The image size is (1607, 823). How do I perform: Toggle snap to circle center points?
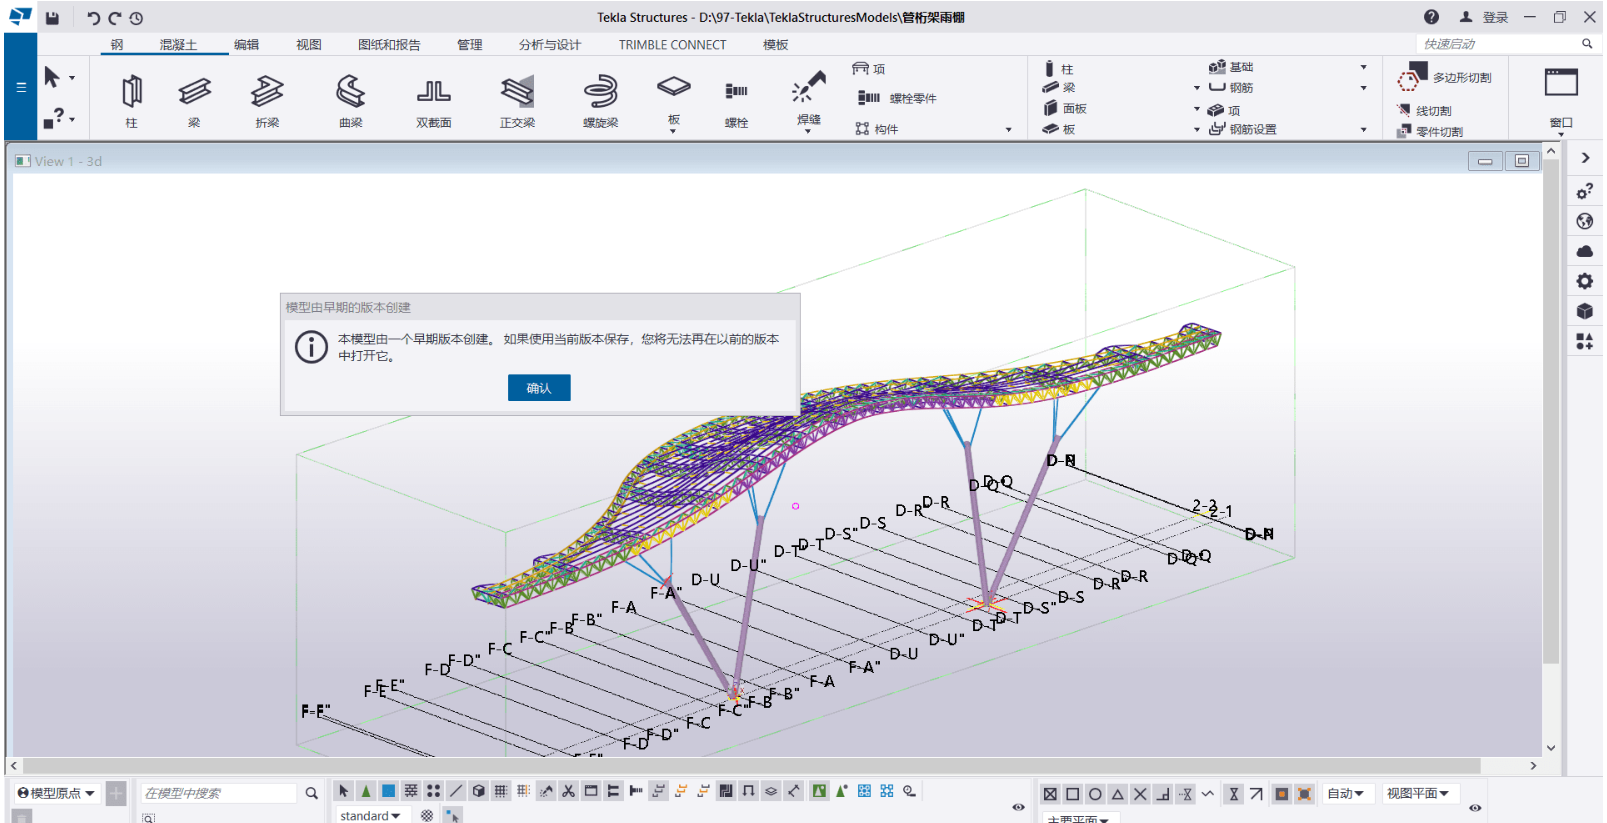click(1095, 794)
